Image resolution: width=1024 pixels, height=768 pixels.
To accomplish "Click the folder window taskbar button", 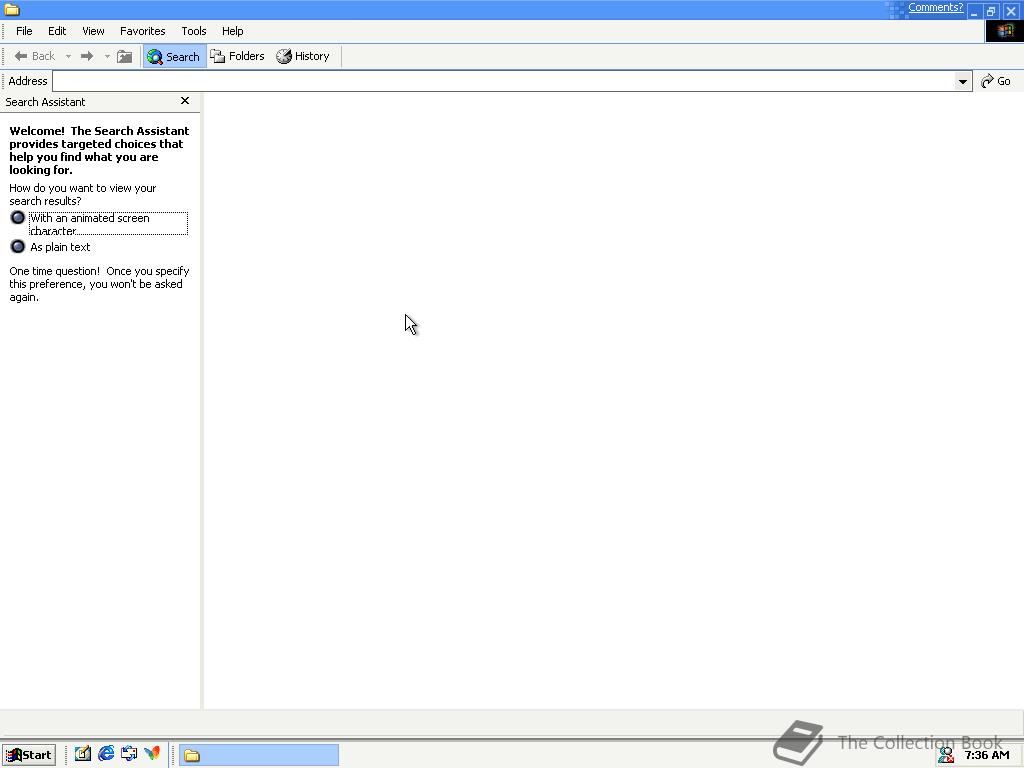I will pos(259,755).
